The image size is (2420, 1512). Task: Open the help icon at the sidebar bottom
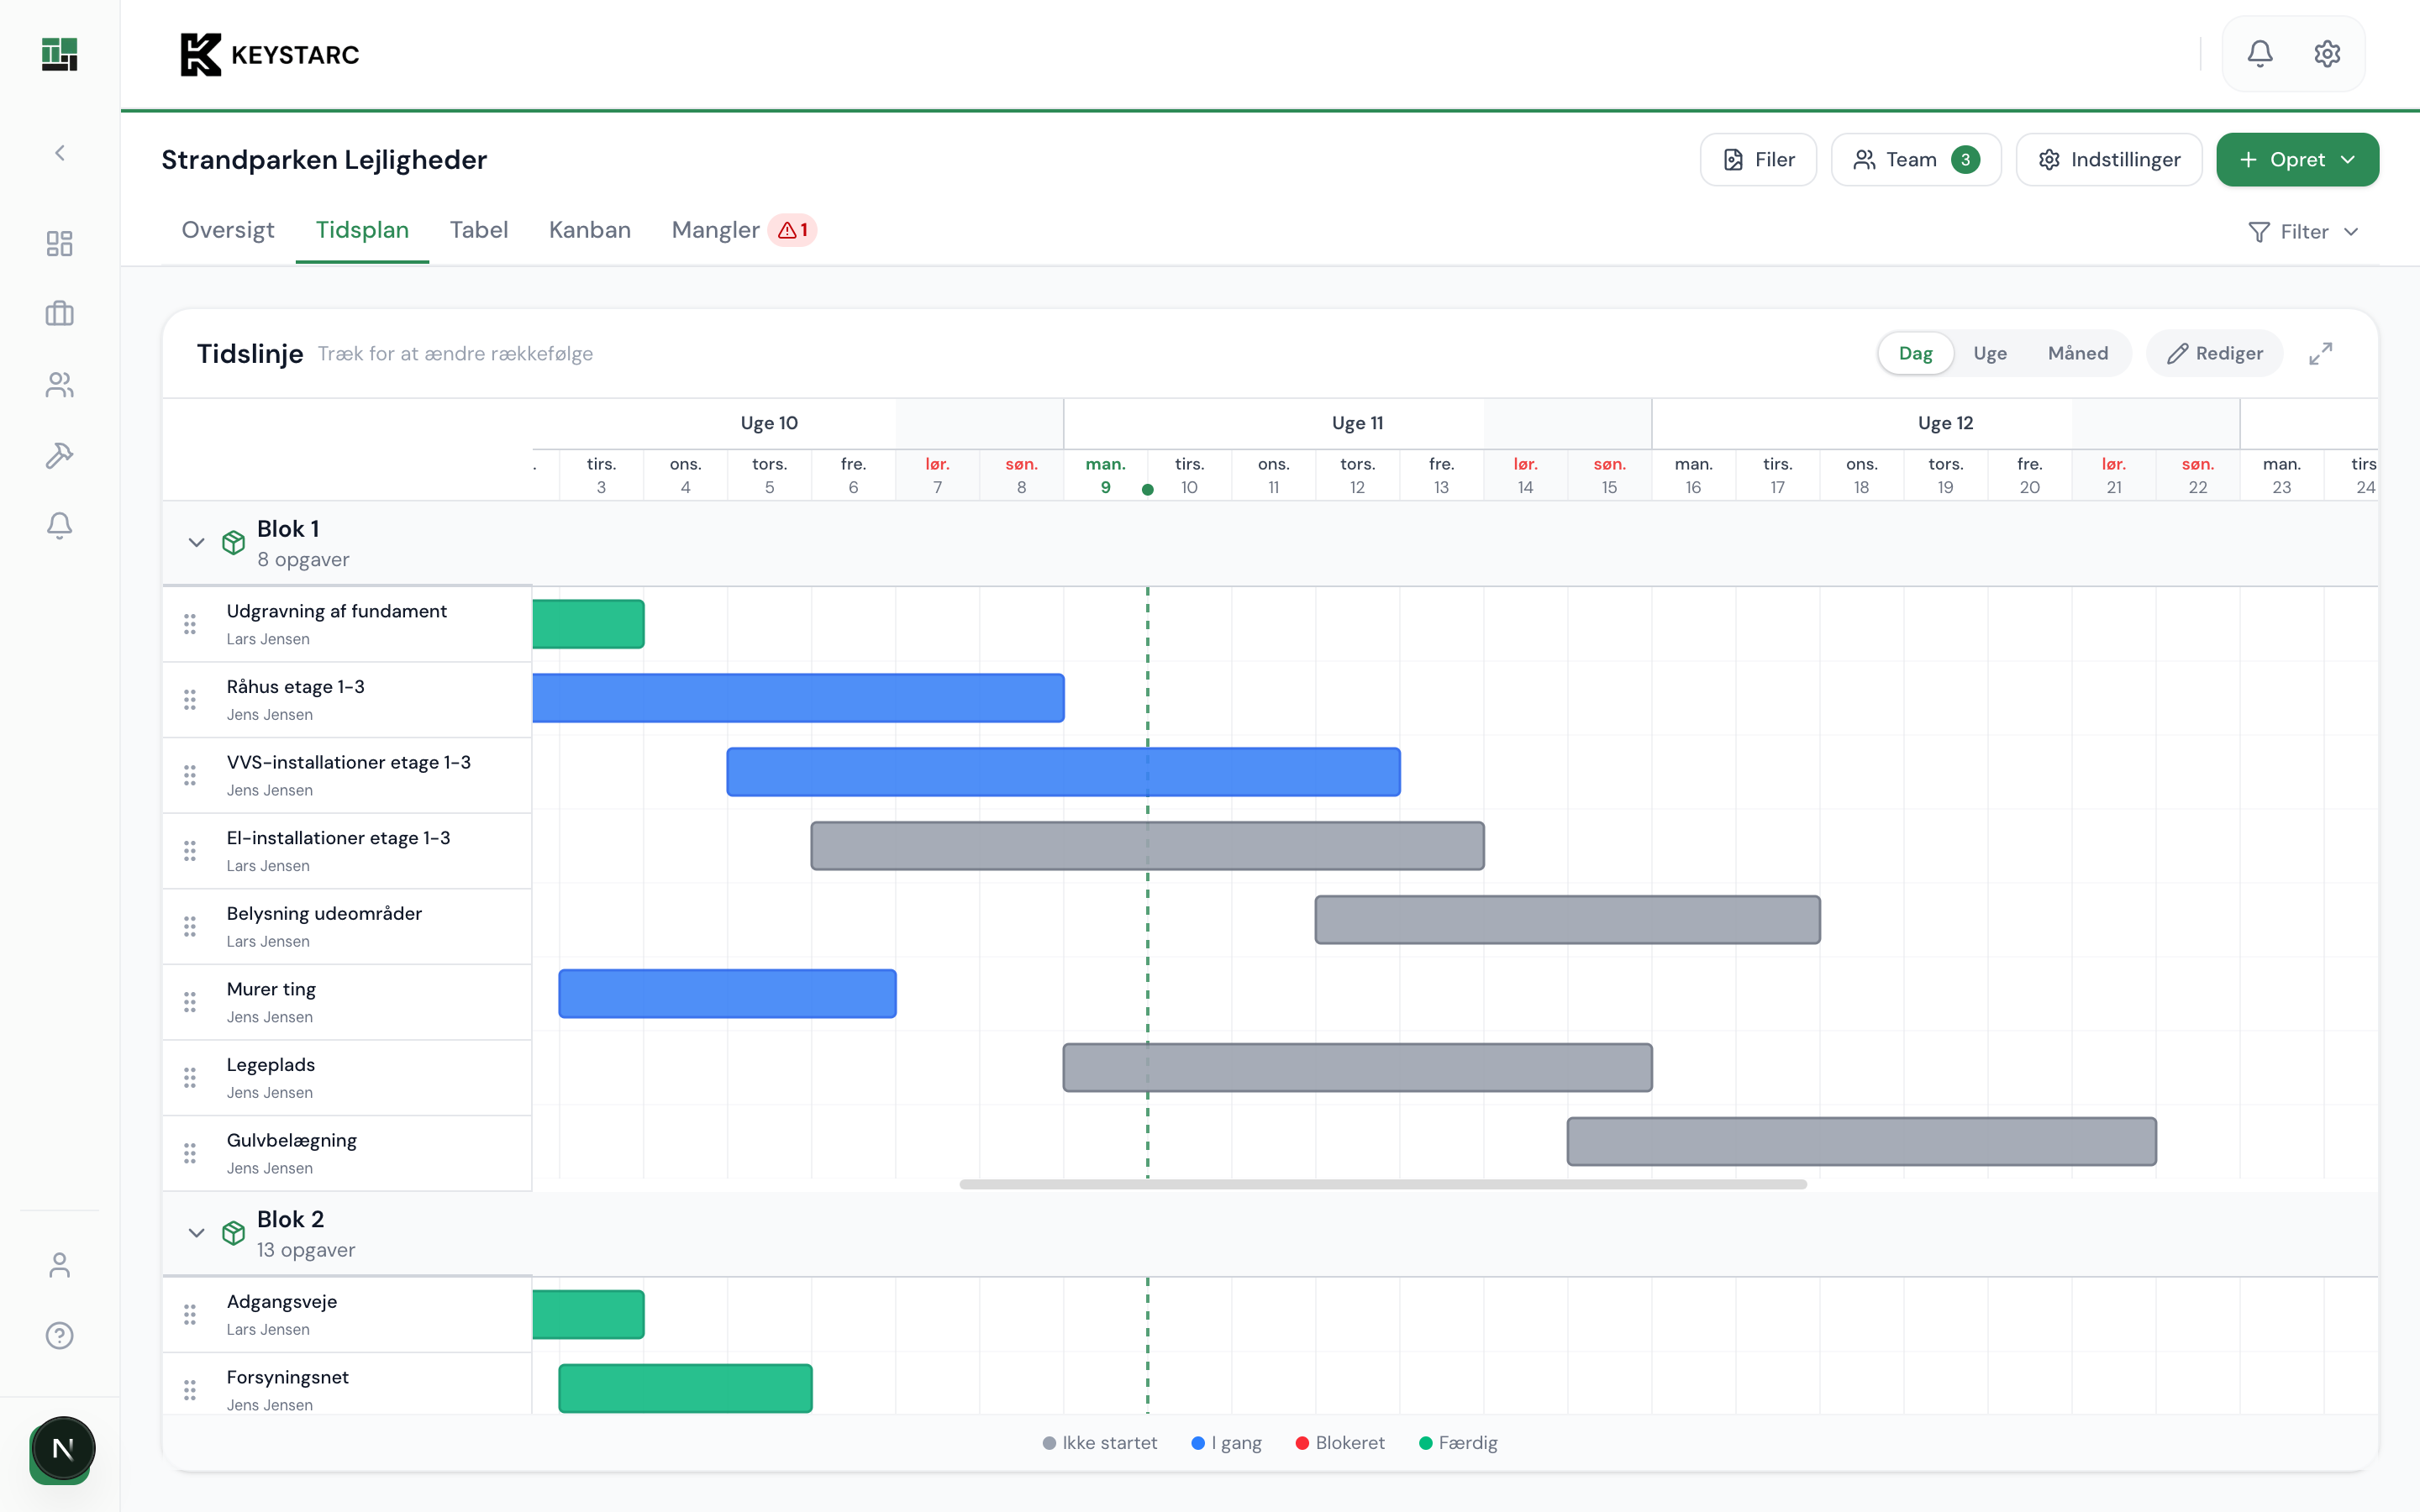[x=59, y=1334]
